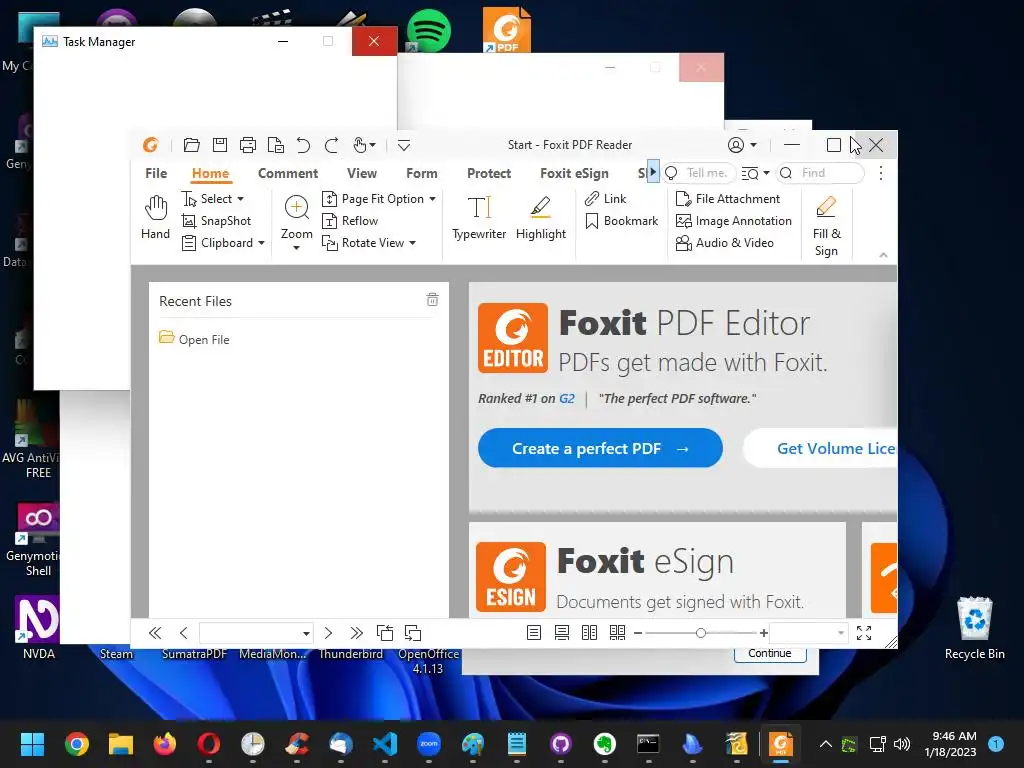
Task: Go to next page arrow
Action: coord(328,633)
